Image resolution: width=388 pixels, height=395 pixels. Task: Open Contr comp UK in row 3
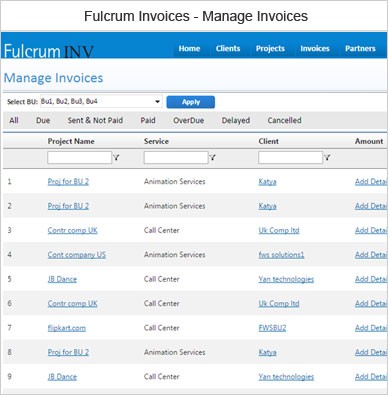73,230
